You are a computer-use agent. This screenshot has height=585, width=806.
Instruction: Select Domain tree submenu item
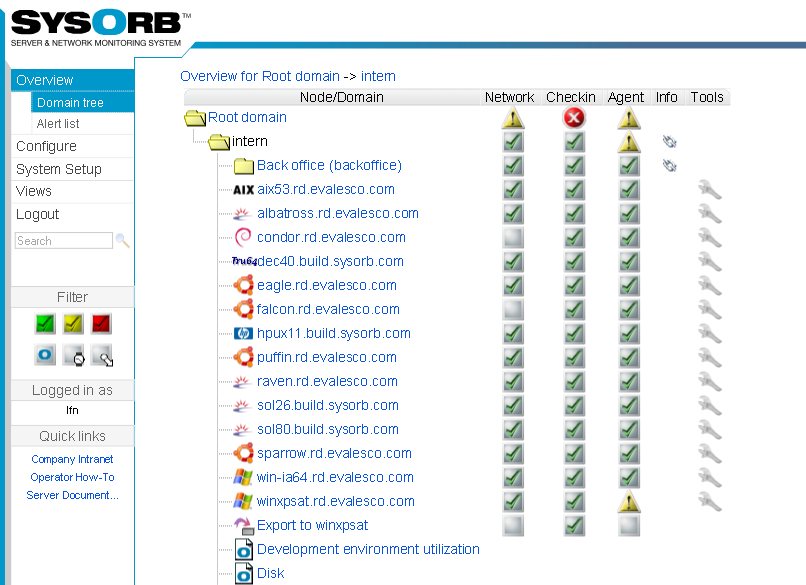pos(83,102)
